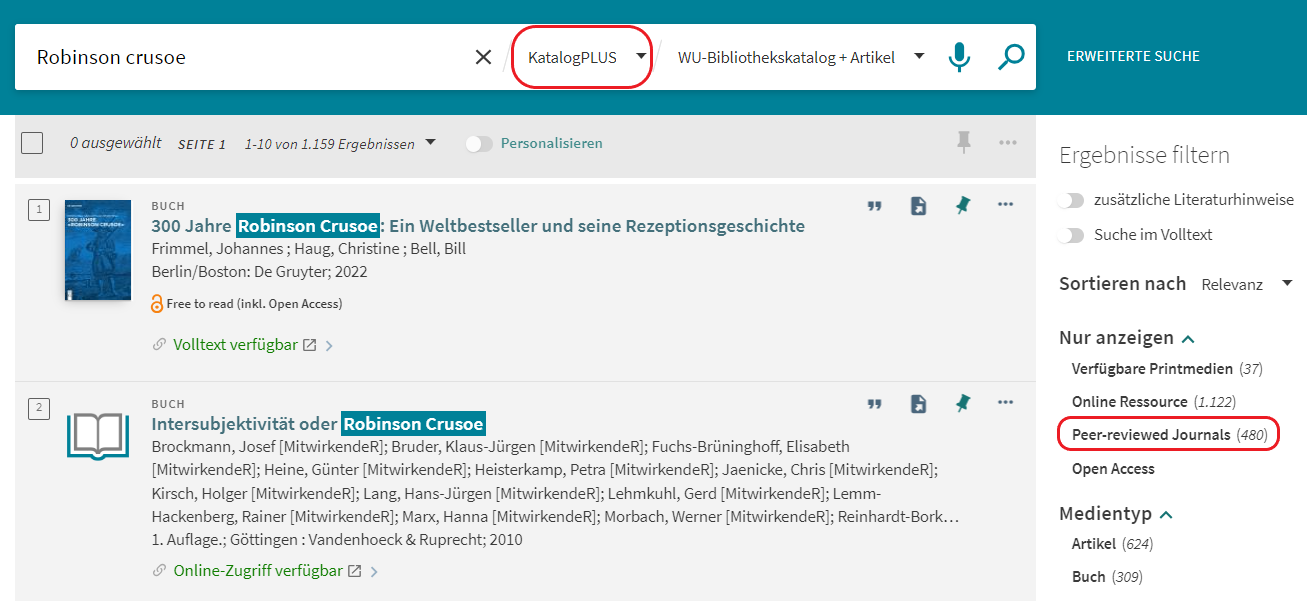Click the voice search microphone icon
This screenshot has width=1307, height=601.
pyautogui.click(x=959, y=57)
